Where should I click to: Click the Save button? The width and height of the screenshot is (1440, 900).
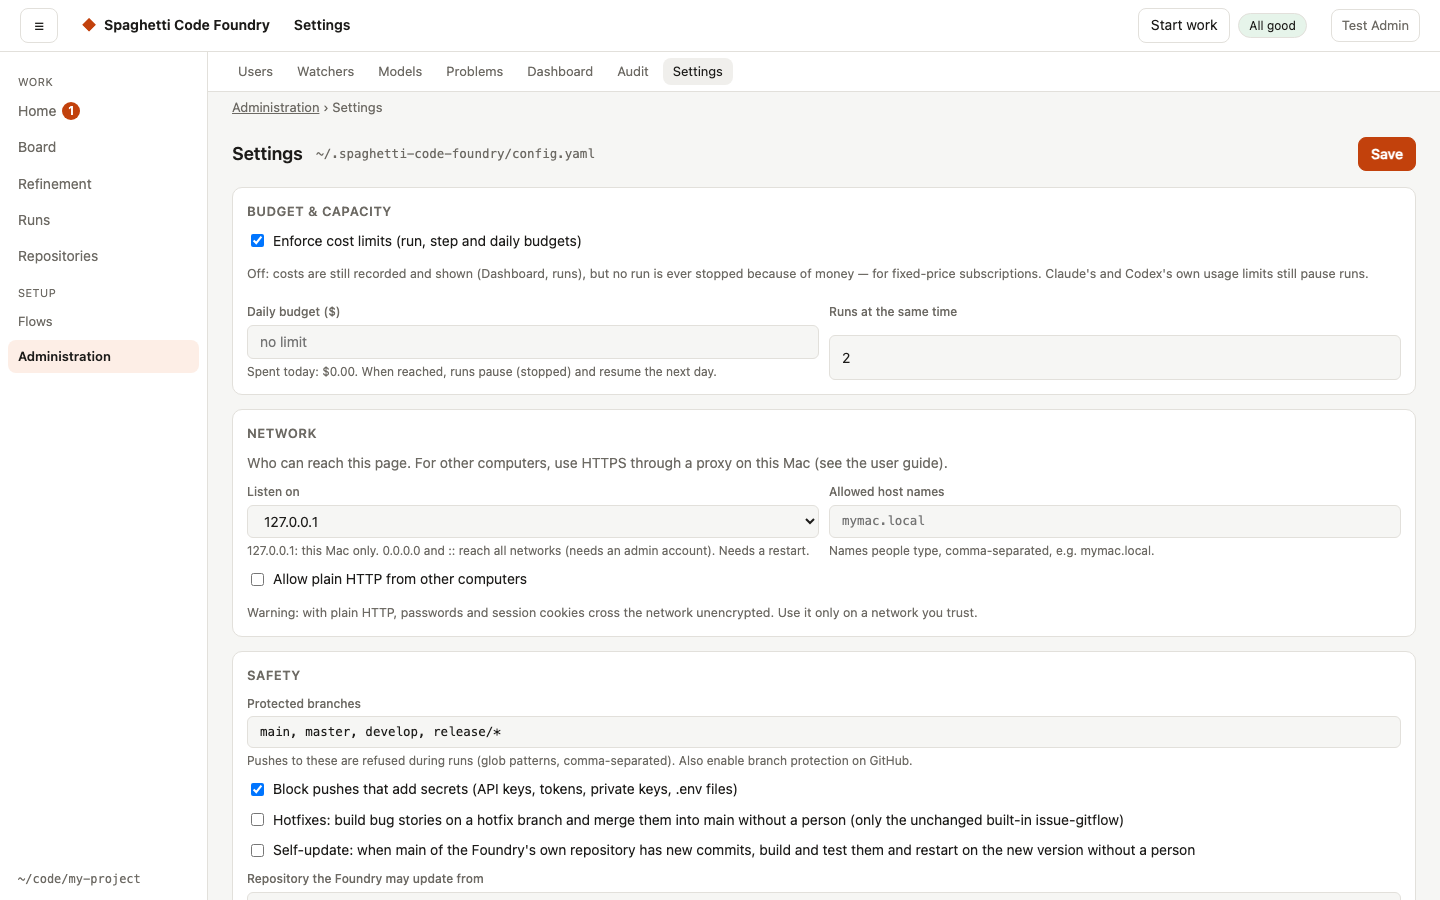click(1386, 154)
